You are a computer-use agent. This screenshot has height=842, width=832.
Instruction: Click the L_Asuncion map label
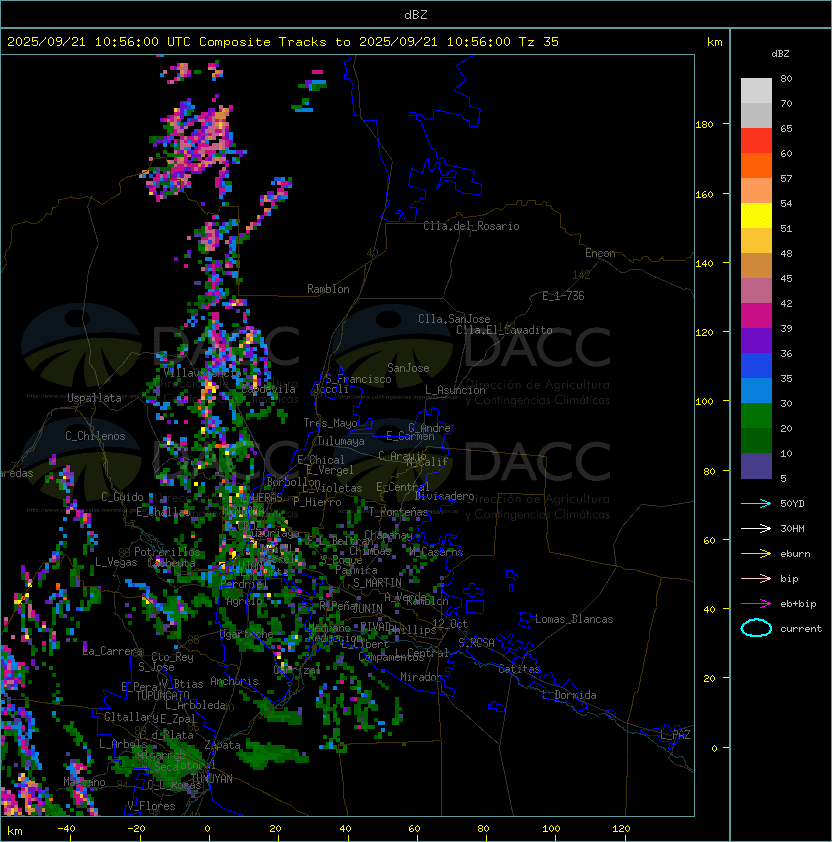455,390
